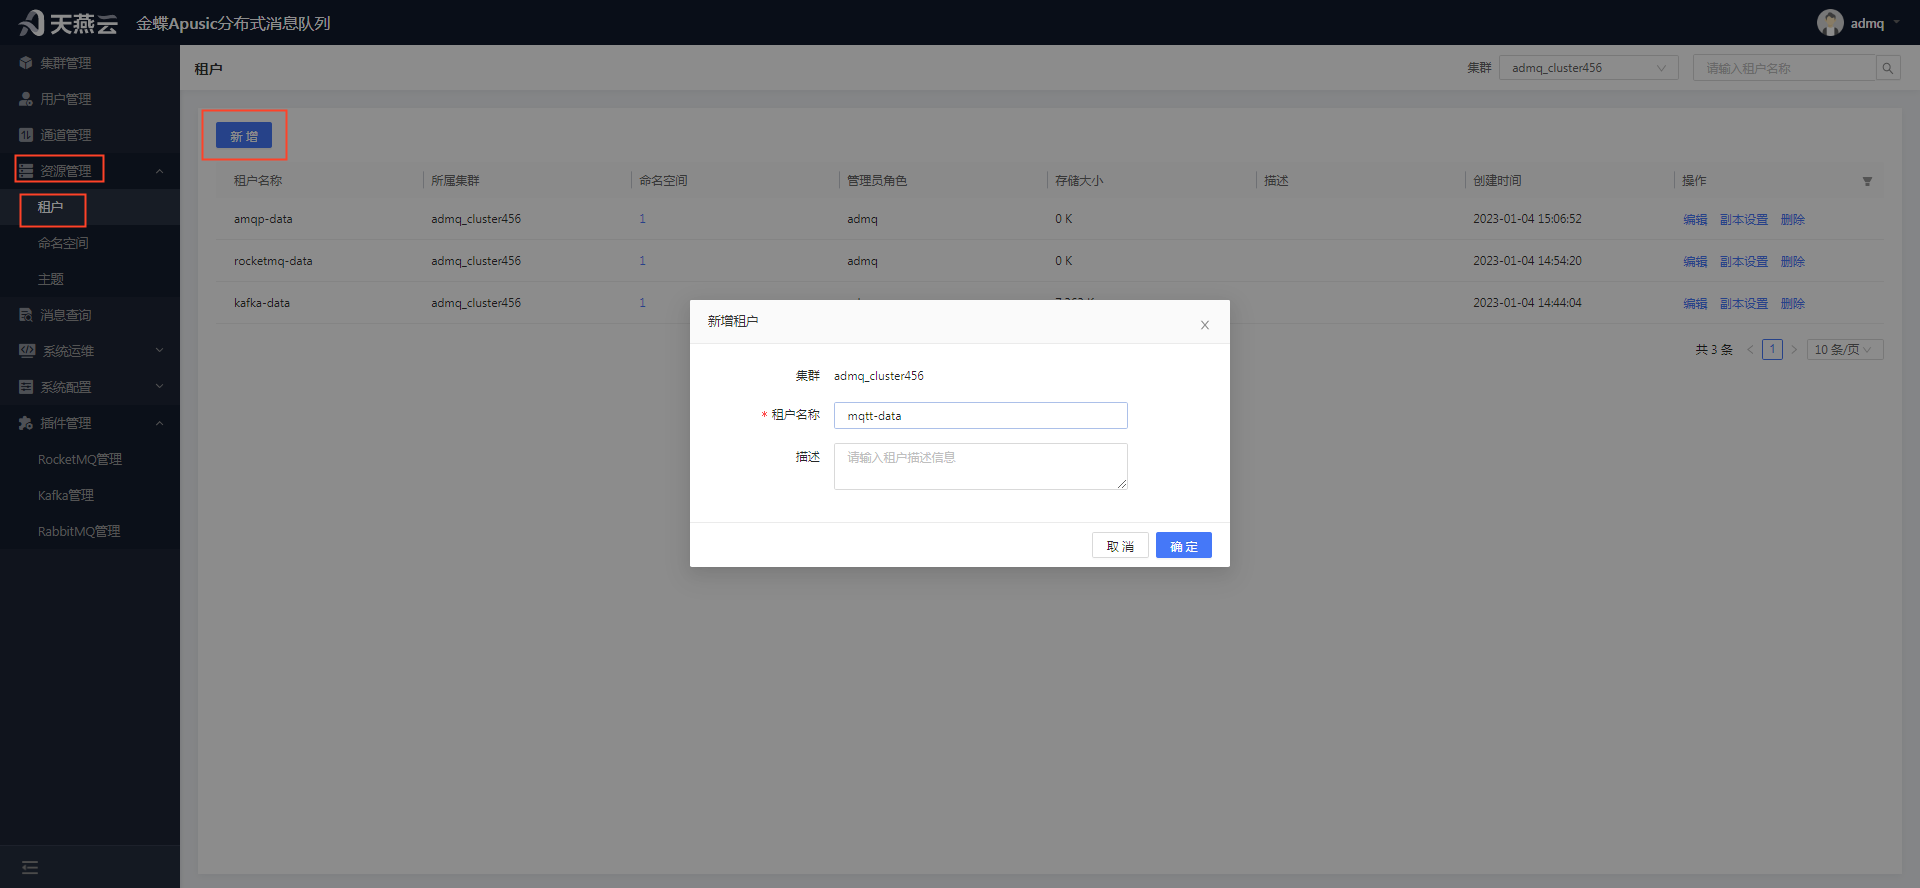Click the kafka-data tenant name cell
Image resolution: width=1920 pixels, height=888 pixels.
click(x=262, y=303)
